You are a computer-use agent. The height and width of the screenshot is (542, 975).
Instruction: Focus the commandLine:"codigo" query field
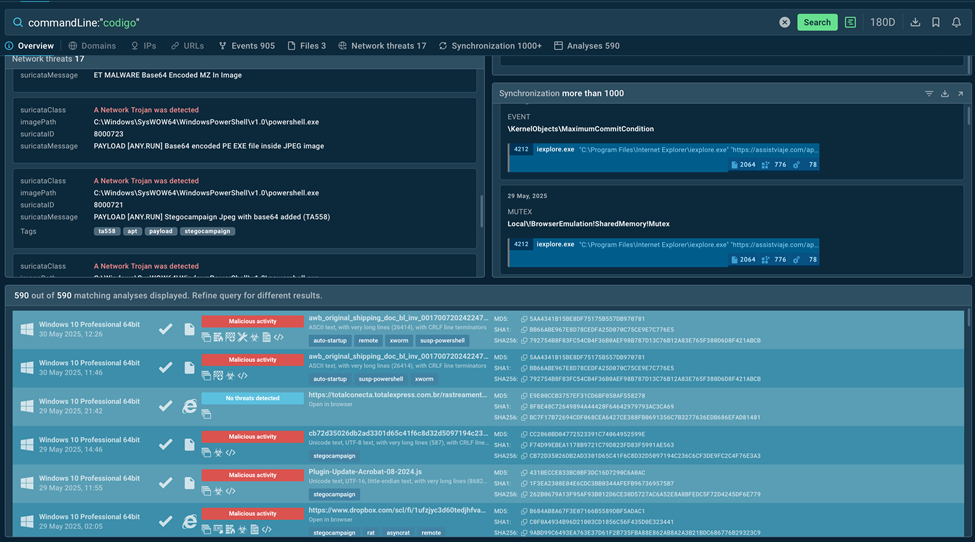point(398,22)
